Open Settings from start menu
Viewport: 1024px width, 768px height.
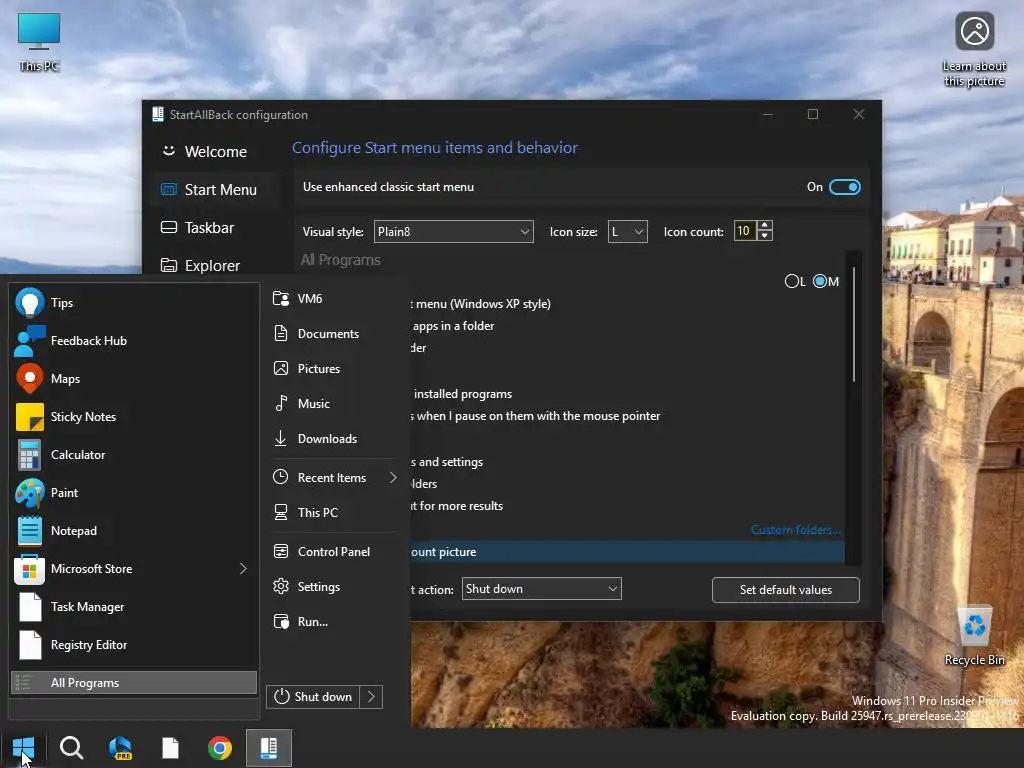333,586
